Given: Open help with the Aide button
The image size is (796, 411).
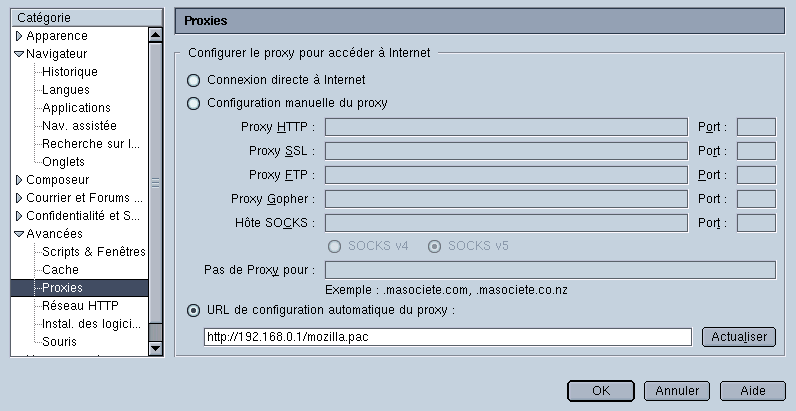Looking at the screenshot, I should [x=751, y=390].
